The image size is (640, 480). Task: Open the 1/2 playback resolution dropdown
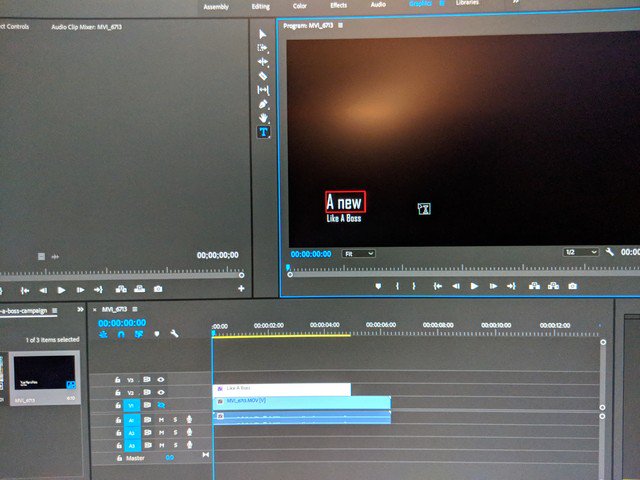coord(580,252)
